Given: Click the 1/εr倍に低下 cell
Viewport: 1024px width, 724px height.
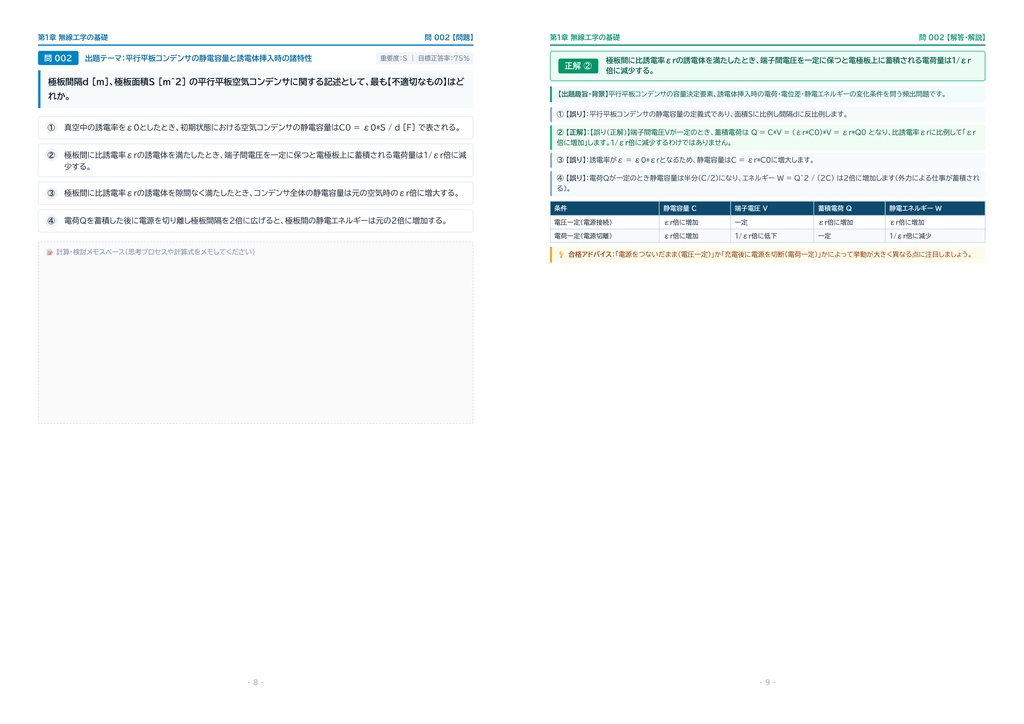Looking at the screenshot, I should tap(772, 236).
